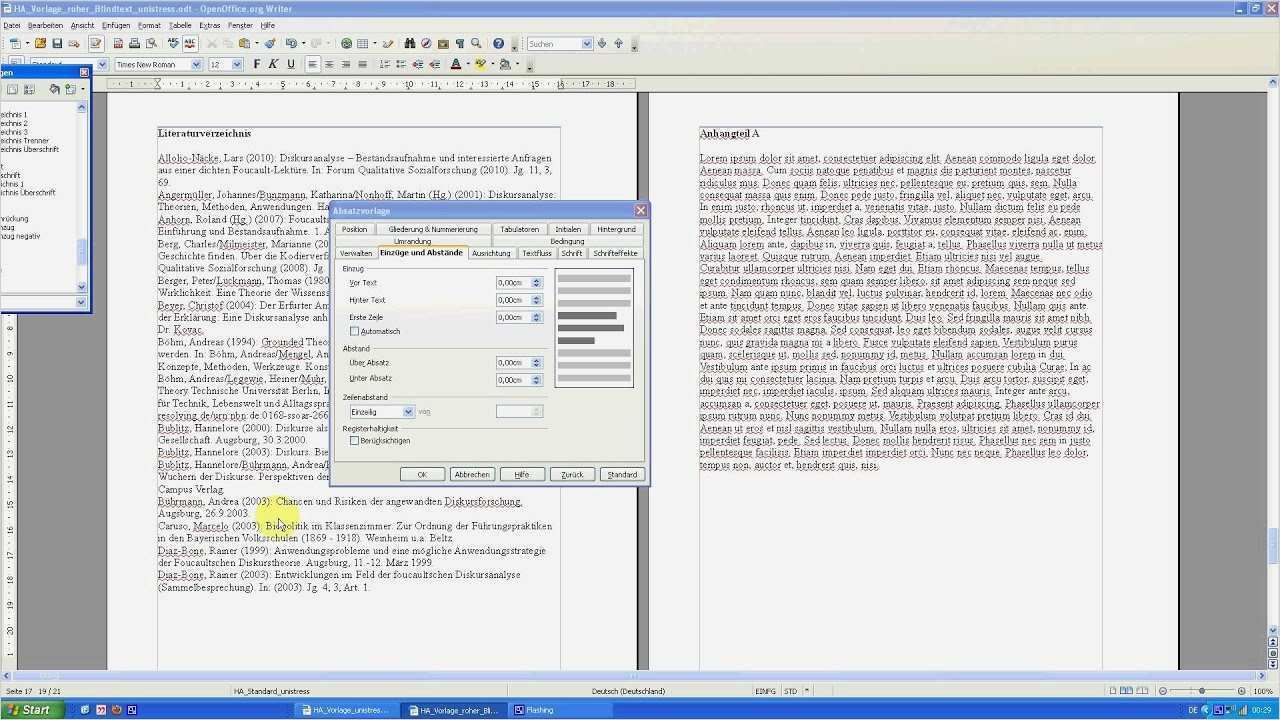Expand the Font Color dropdown arrow

click(467, 64)
